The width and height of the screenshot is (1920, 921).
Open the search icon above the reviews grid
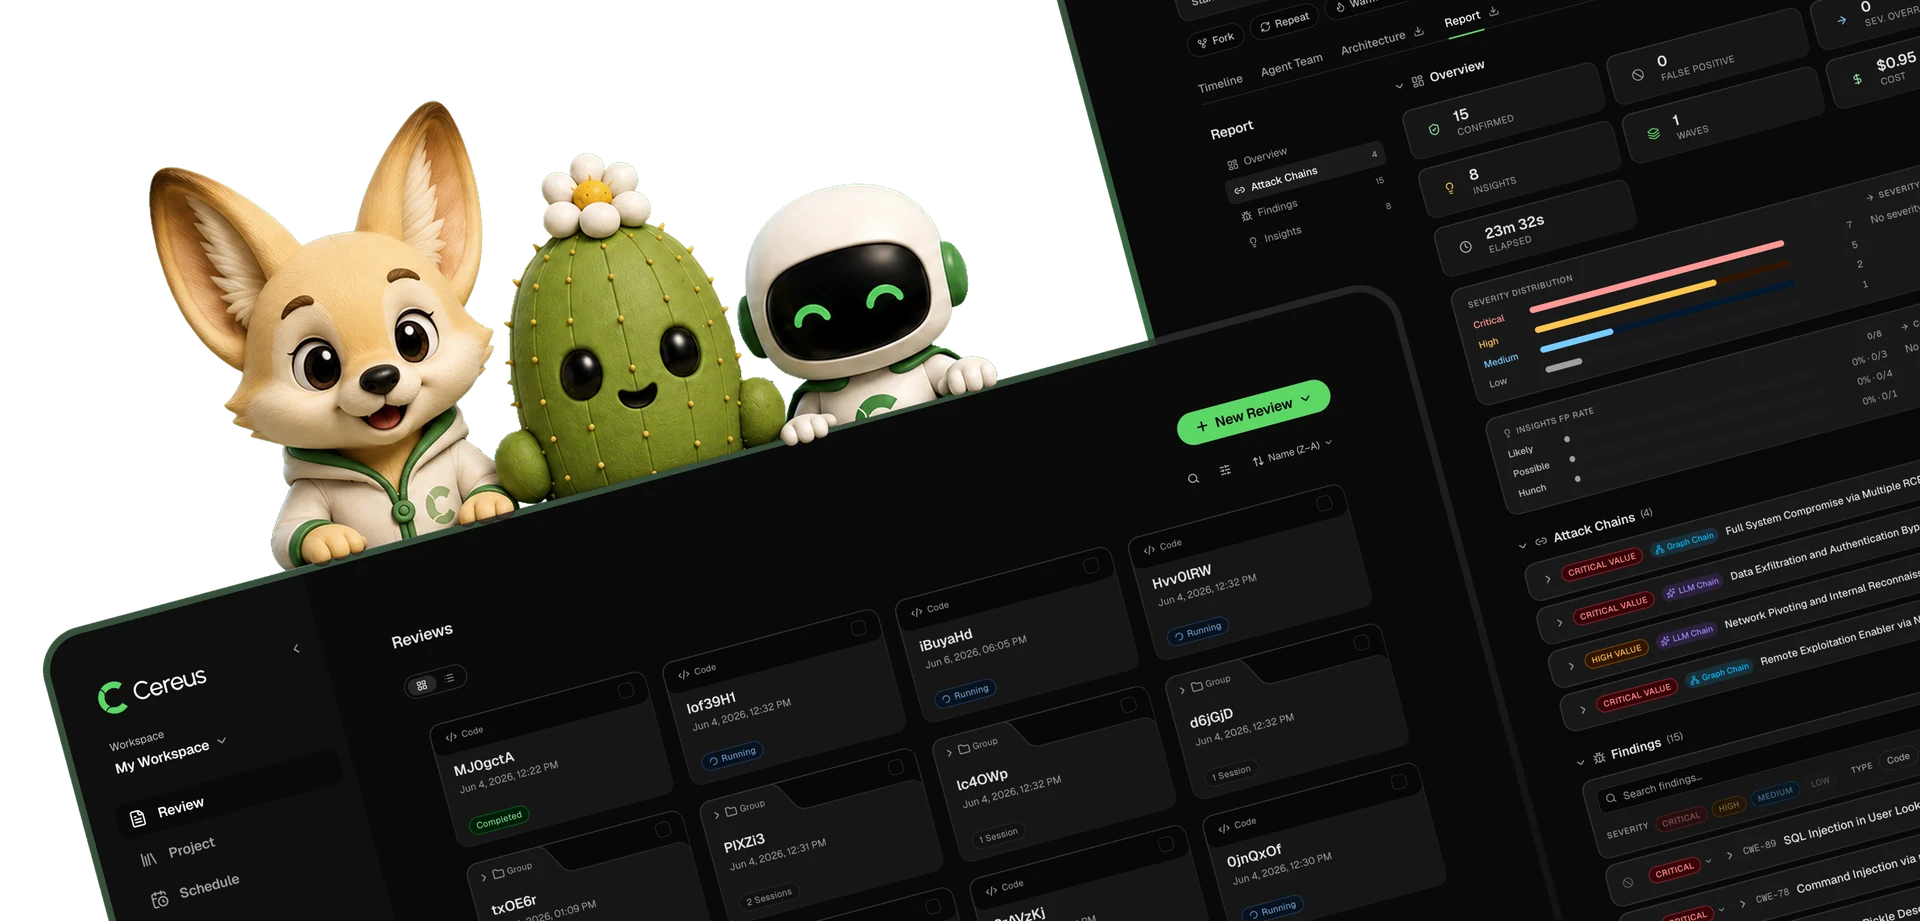(1193, 479)
